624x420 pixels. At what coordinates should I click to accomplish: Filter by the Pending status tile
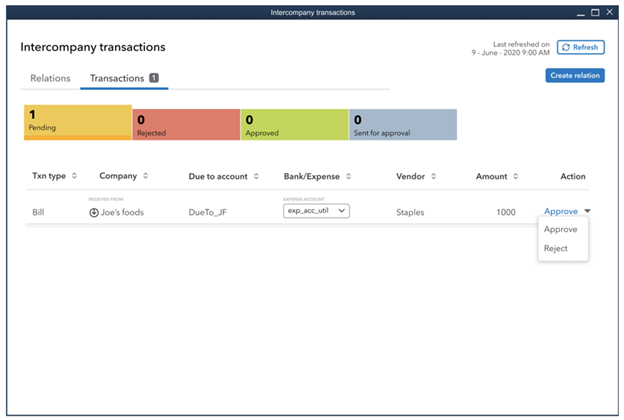pos(77,122)
